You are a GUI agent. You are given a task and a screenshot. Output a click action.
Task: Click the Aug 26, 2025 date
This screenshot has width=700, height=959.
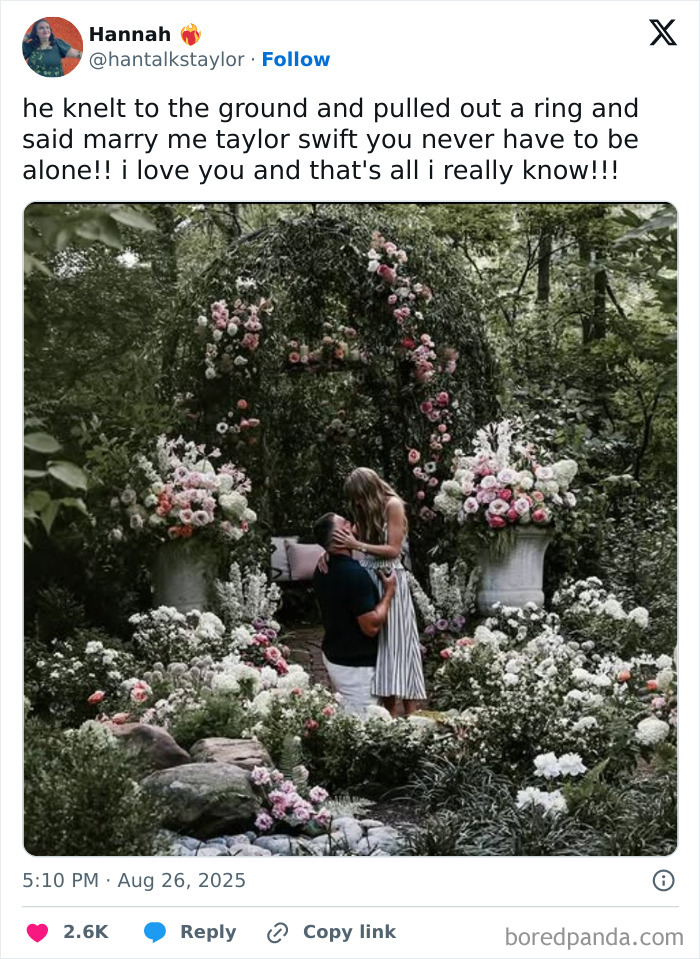click(x=182, y=880)
